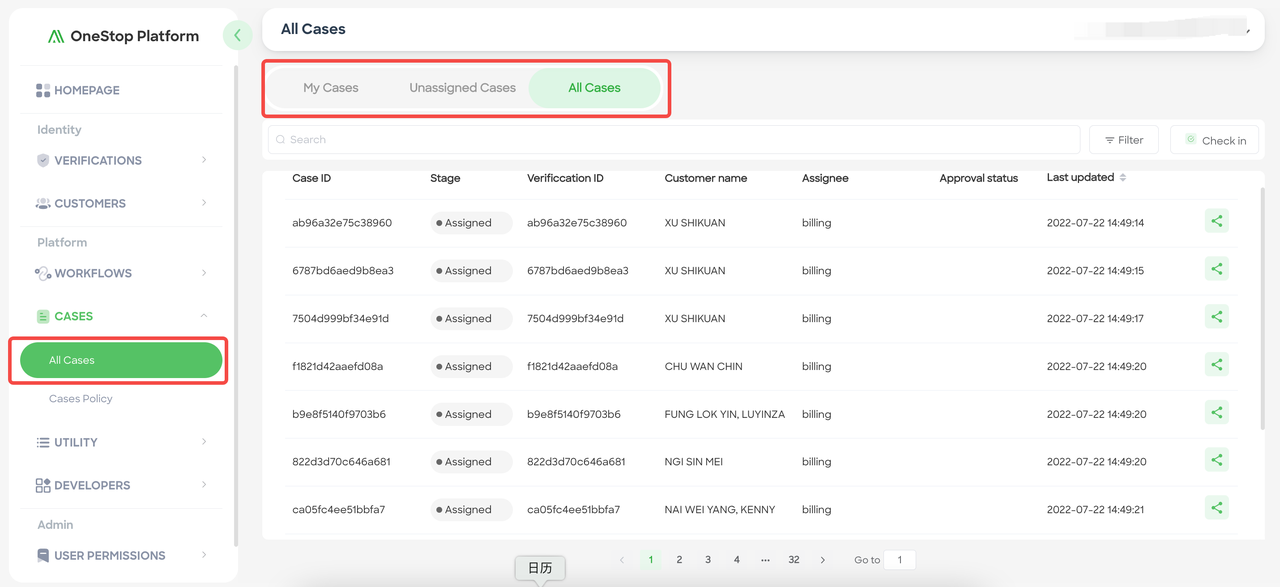Select the WORKFLOWS sidebar icon
The image size is (1280, 587).
(44, 273)
